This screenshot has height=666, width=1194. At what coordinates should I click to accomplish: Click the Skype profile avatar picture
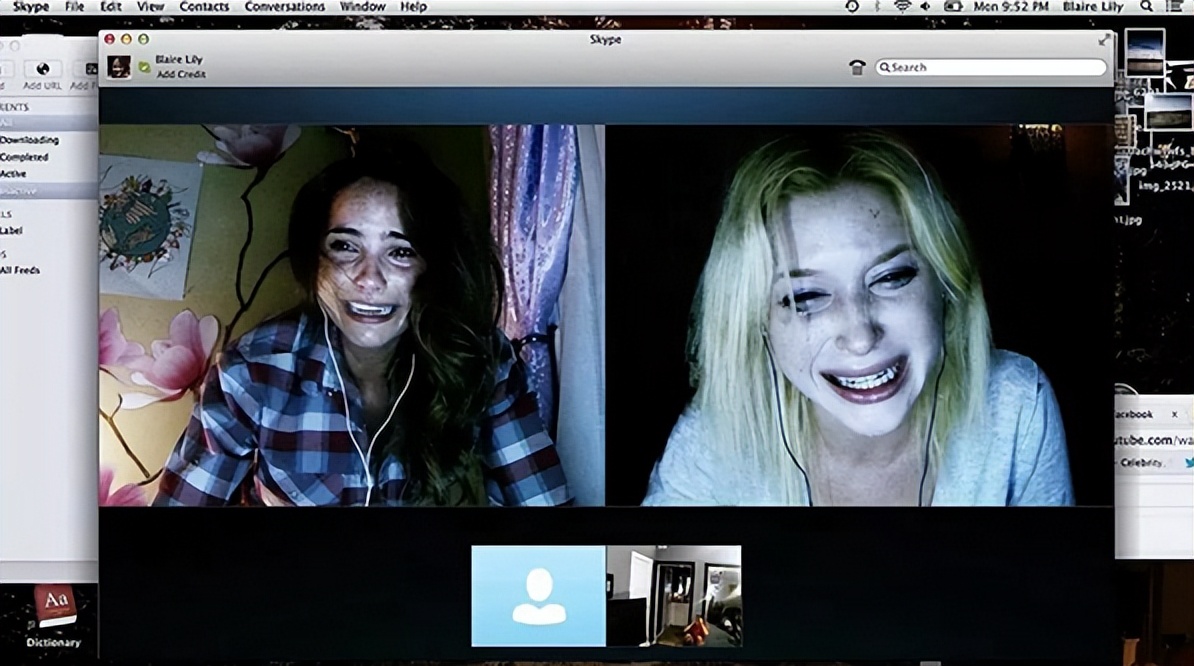[118, 67]
